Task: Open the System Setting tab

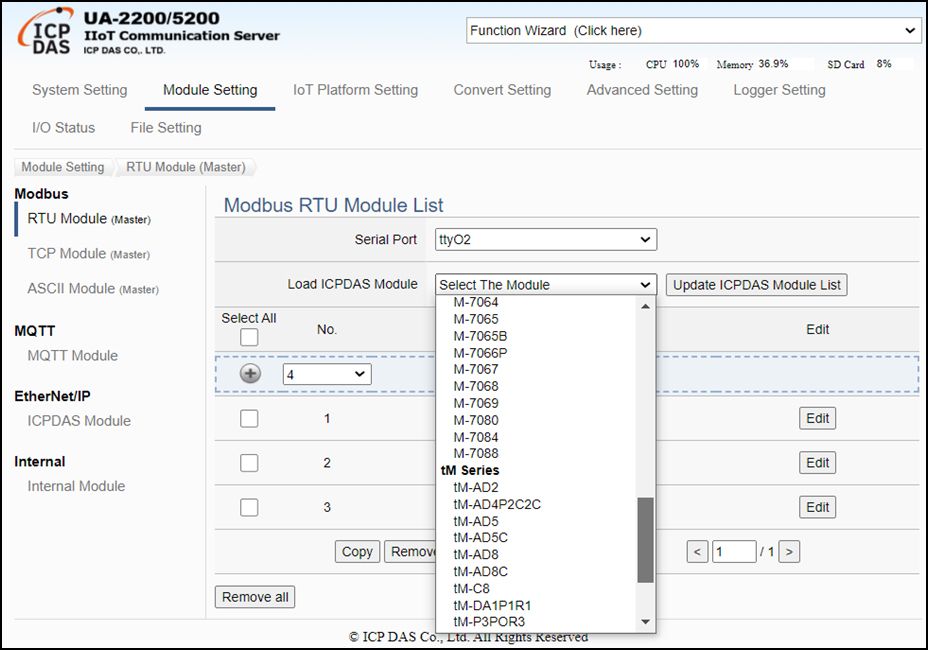Action: tap(80, 90)
